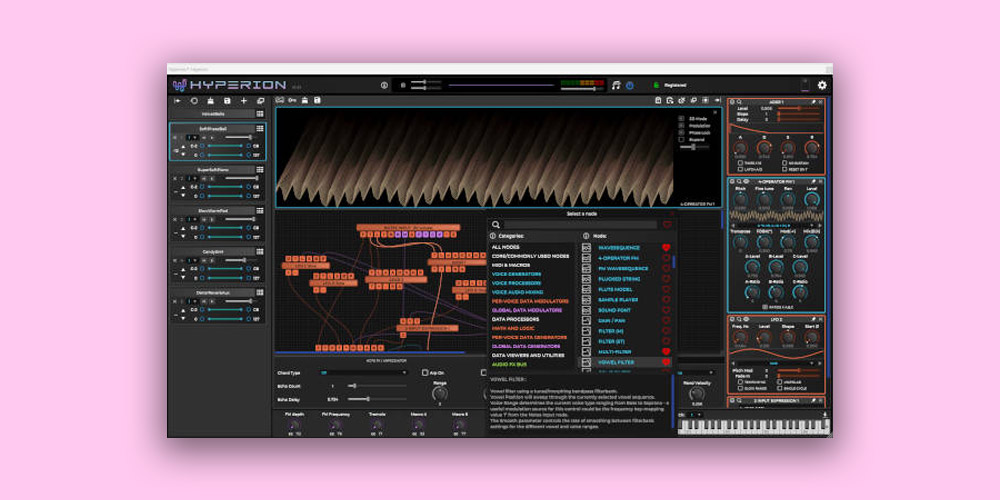Enable the Arp On checkbox
Viewport: 1000px width, 500px height.
point(425,372)
